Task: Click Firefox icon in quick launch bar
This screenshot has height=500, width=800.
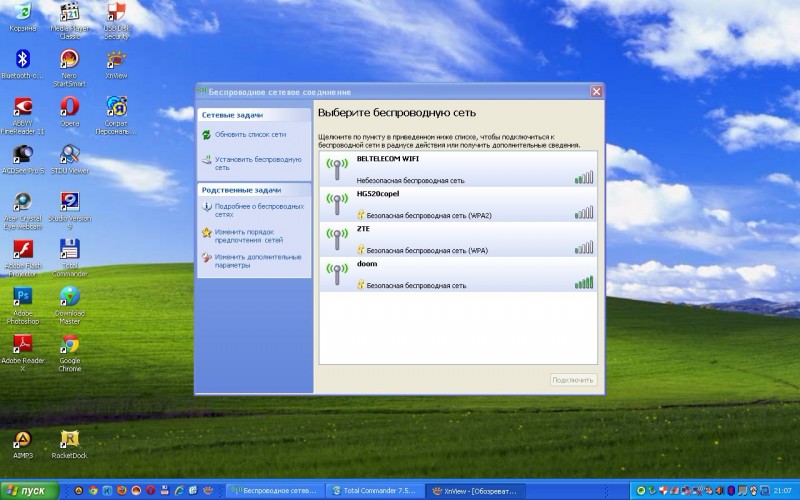Action: 121,490
